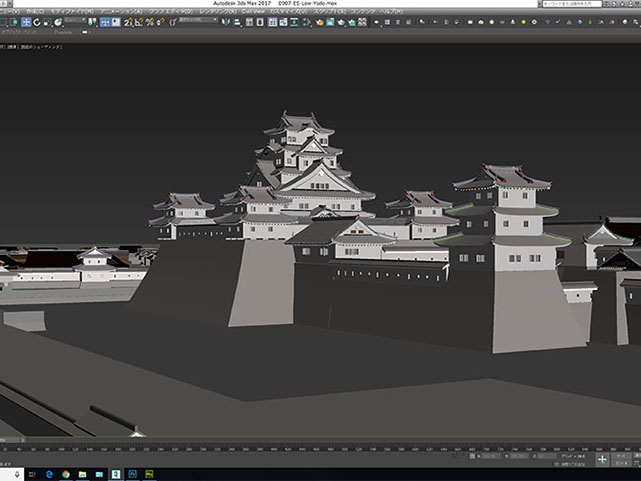The image size is (641, 481).
Task: Select the Move transform tool
Action: tap(26, 22)
